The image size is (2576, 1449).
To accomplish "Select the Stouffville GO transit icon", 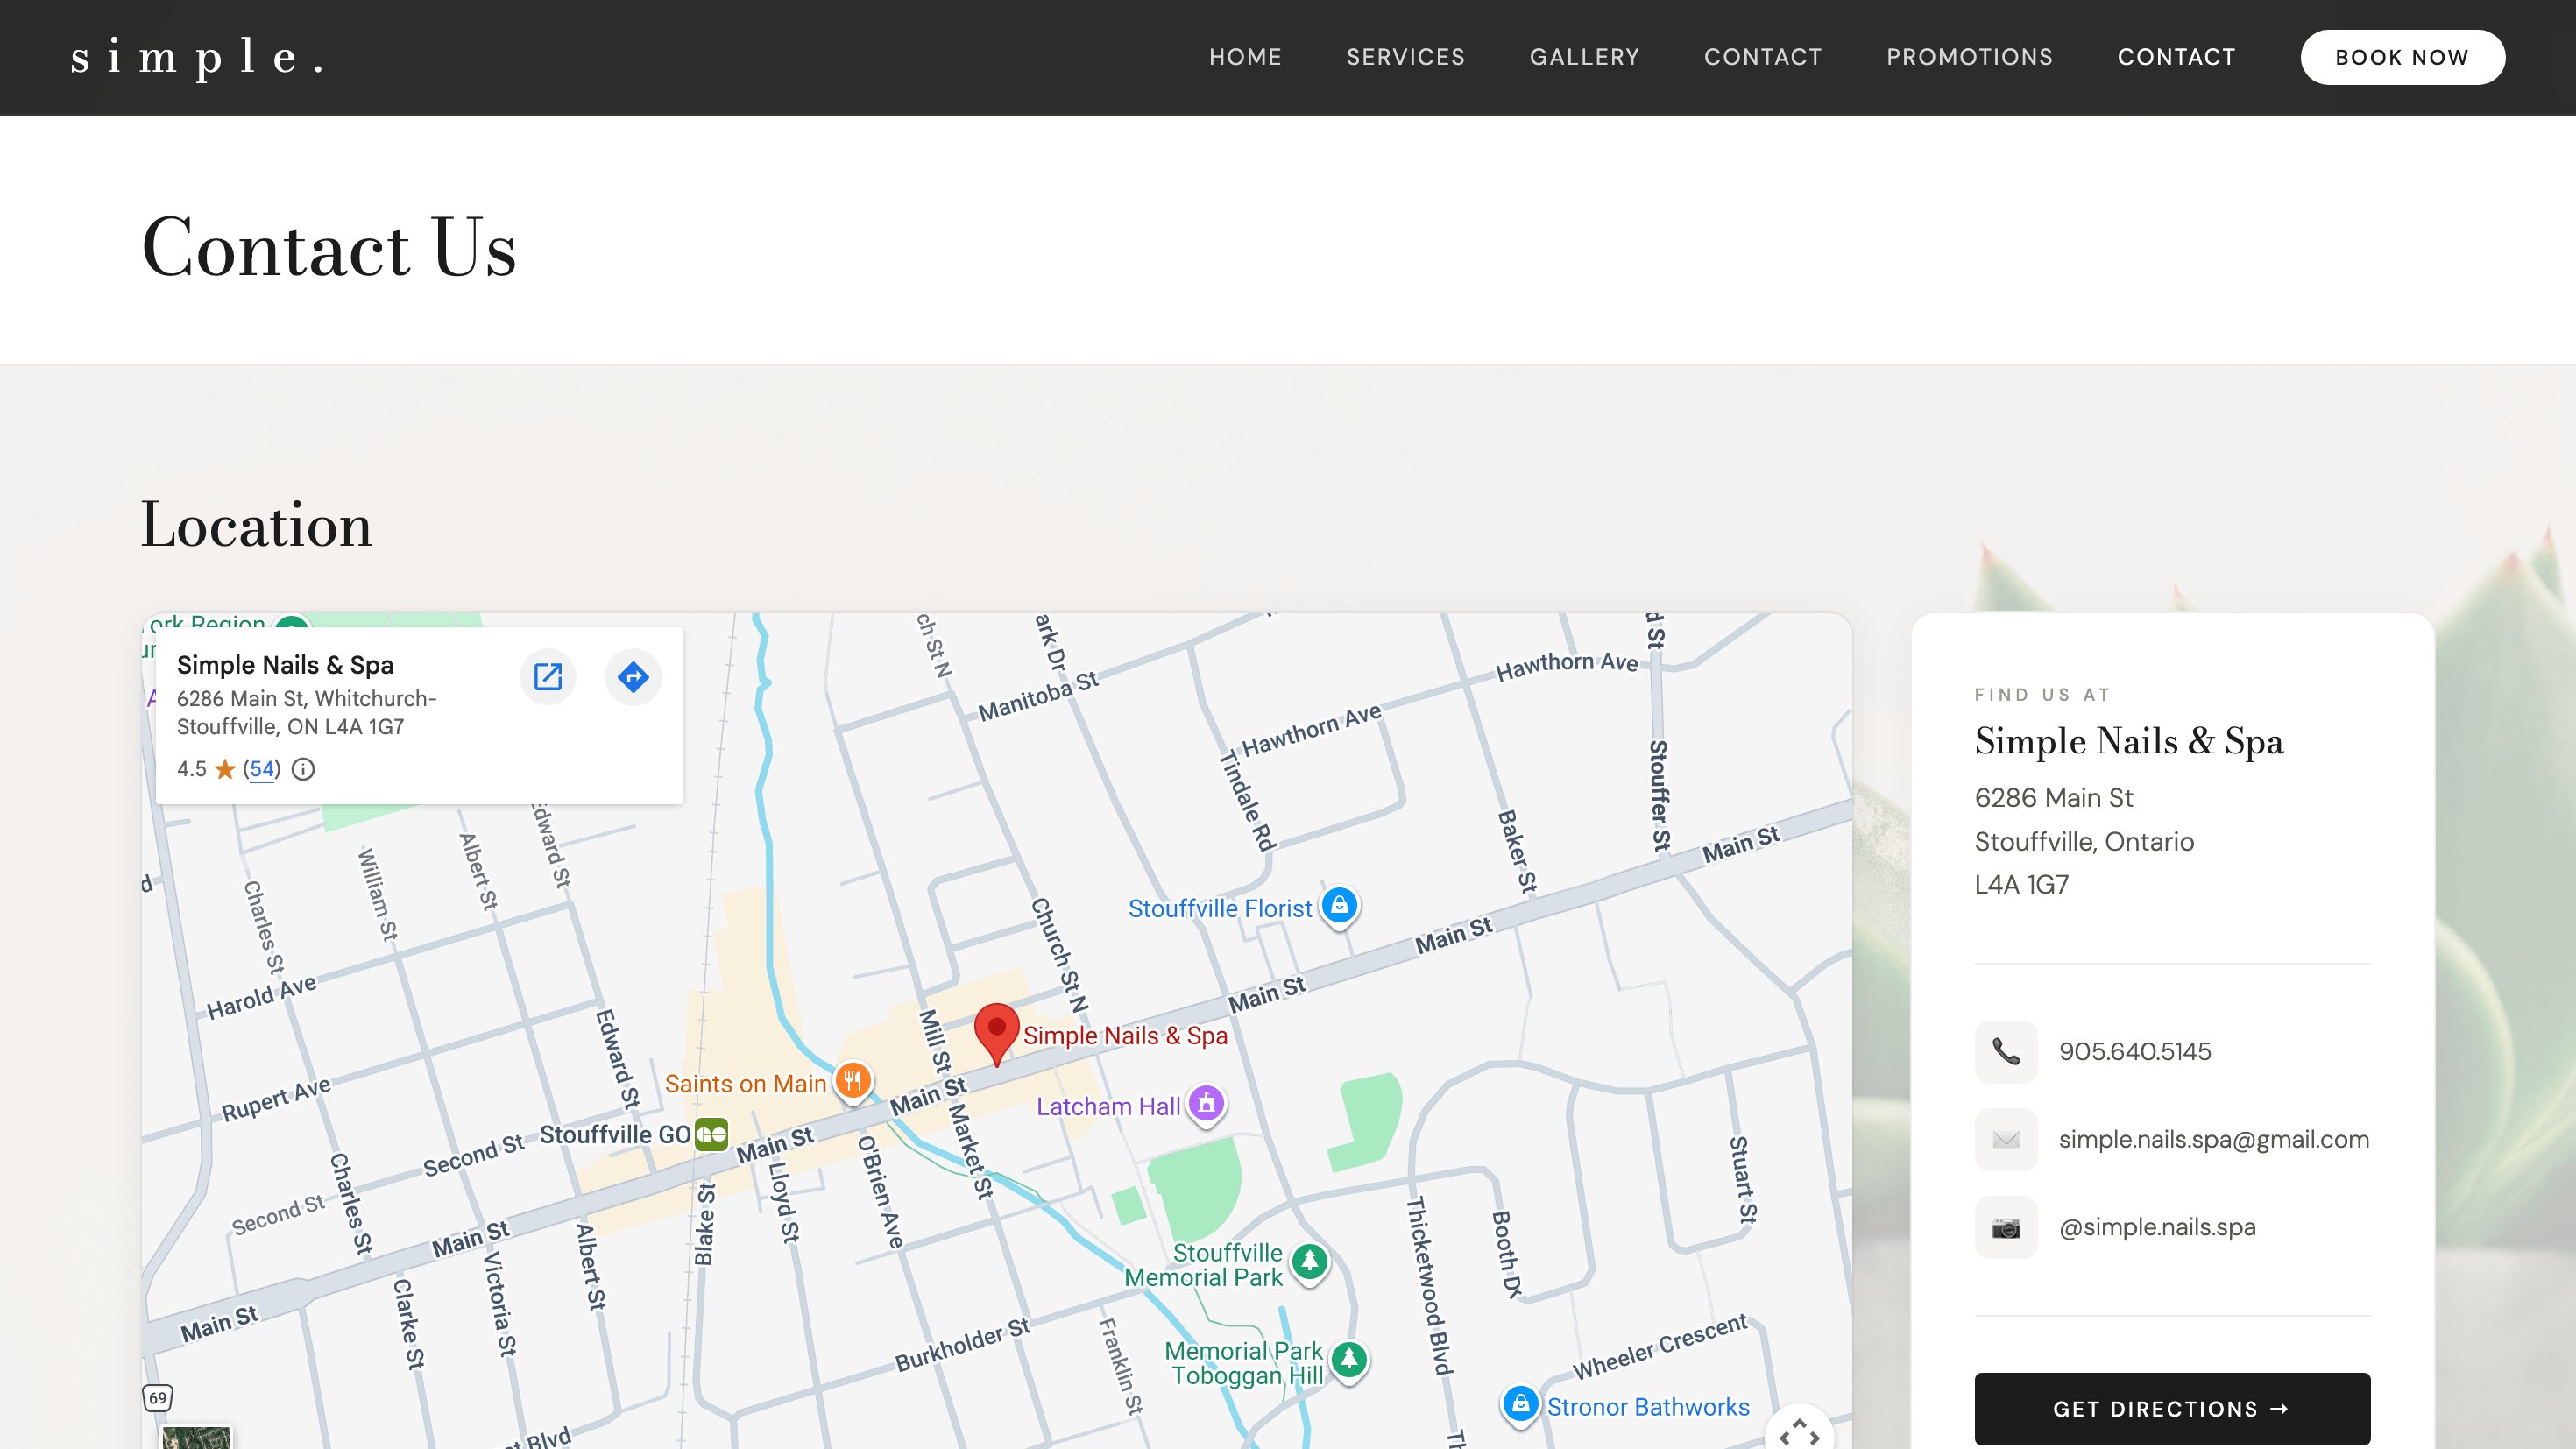I will [x=711, y=1134].
